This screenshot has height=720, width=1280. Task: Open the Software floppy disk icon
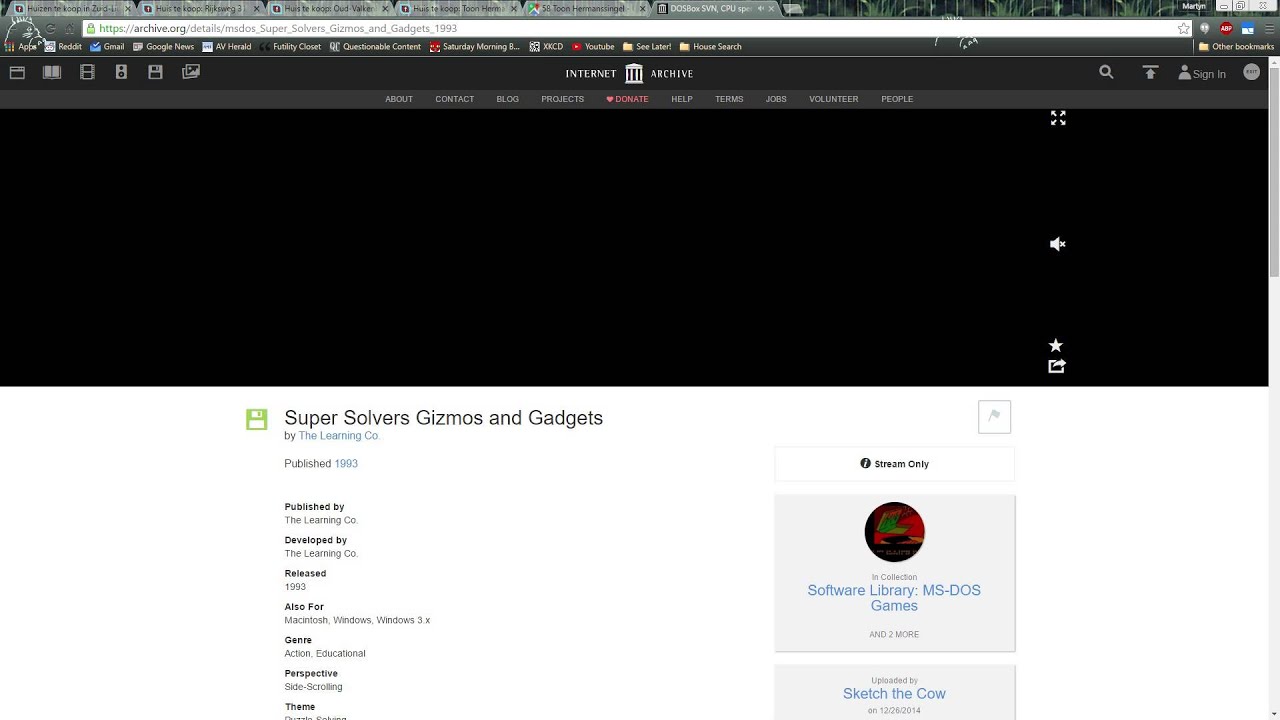(x=155, y=72)
